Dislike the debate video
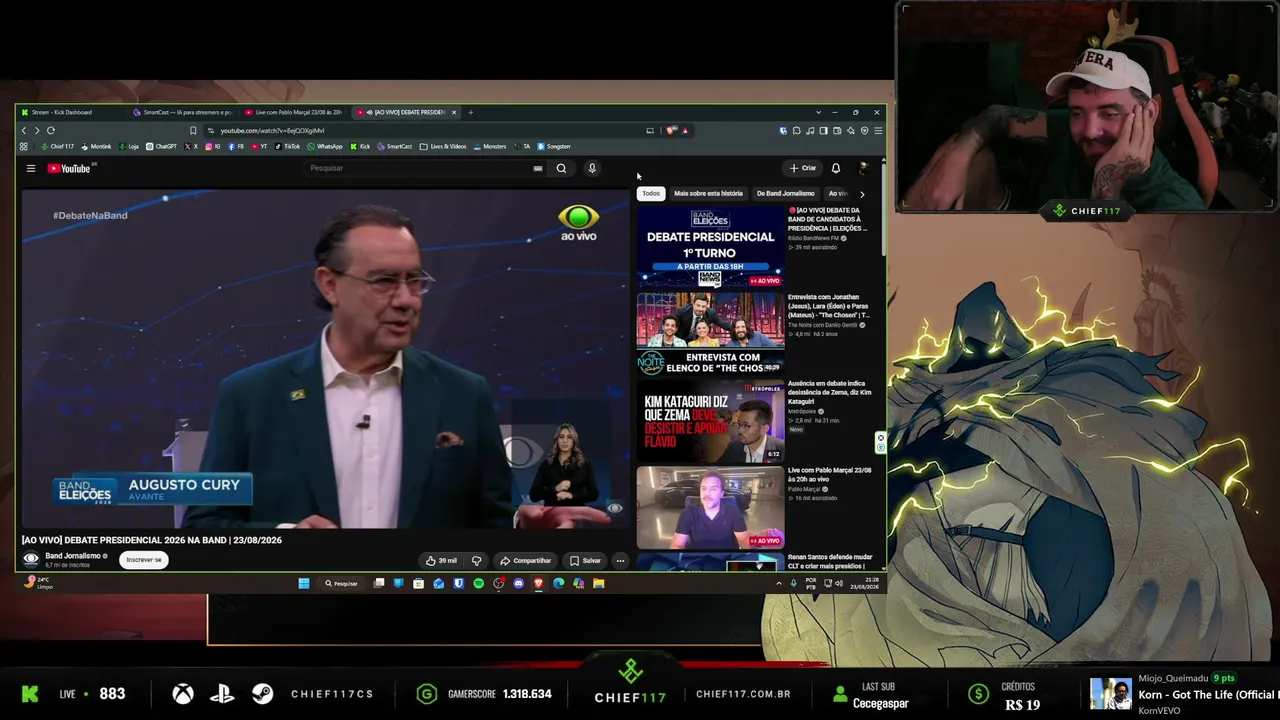The image size is (1280, 720). (476, 561)
